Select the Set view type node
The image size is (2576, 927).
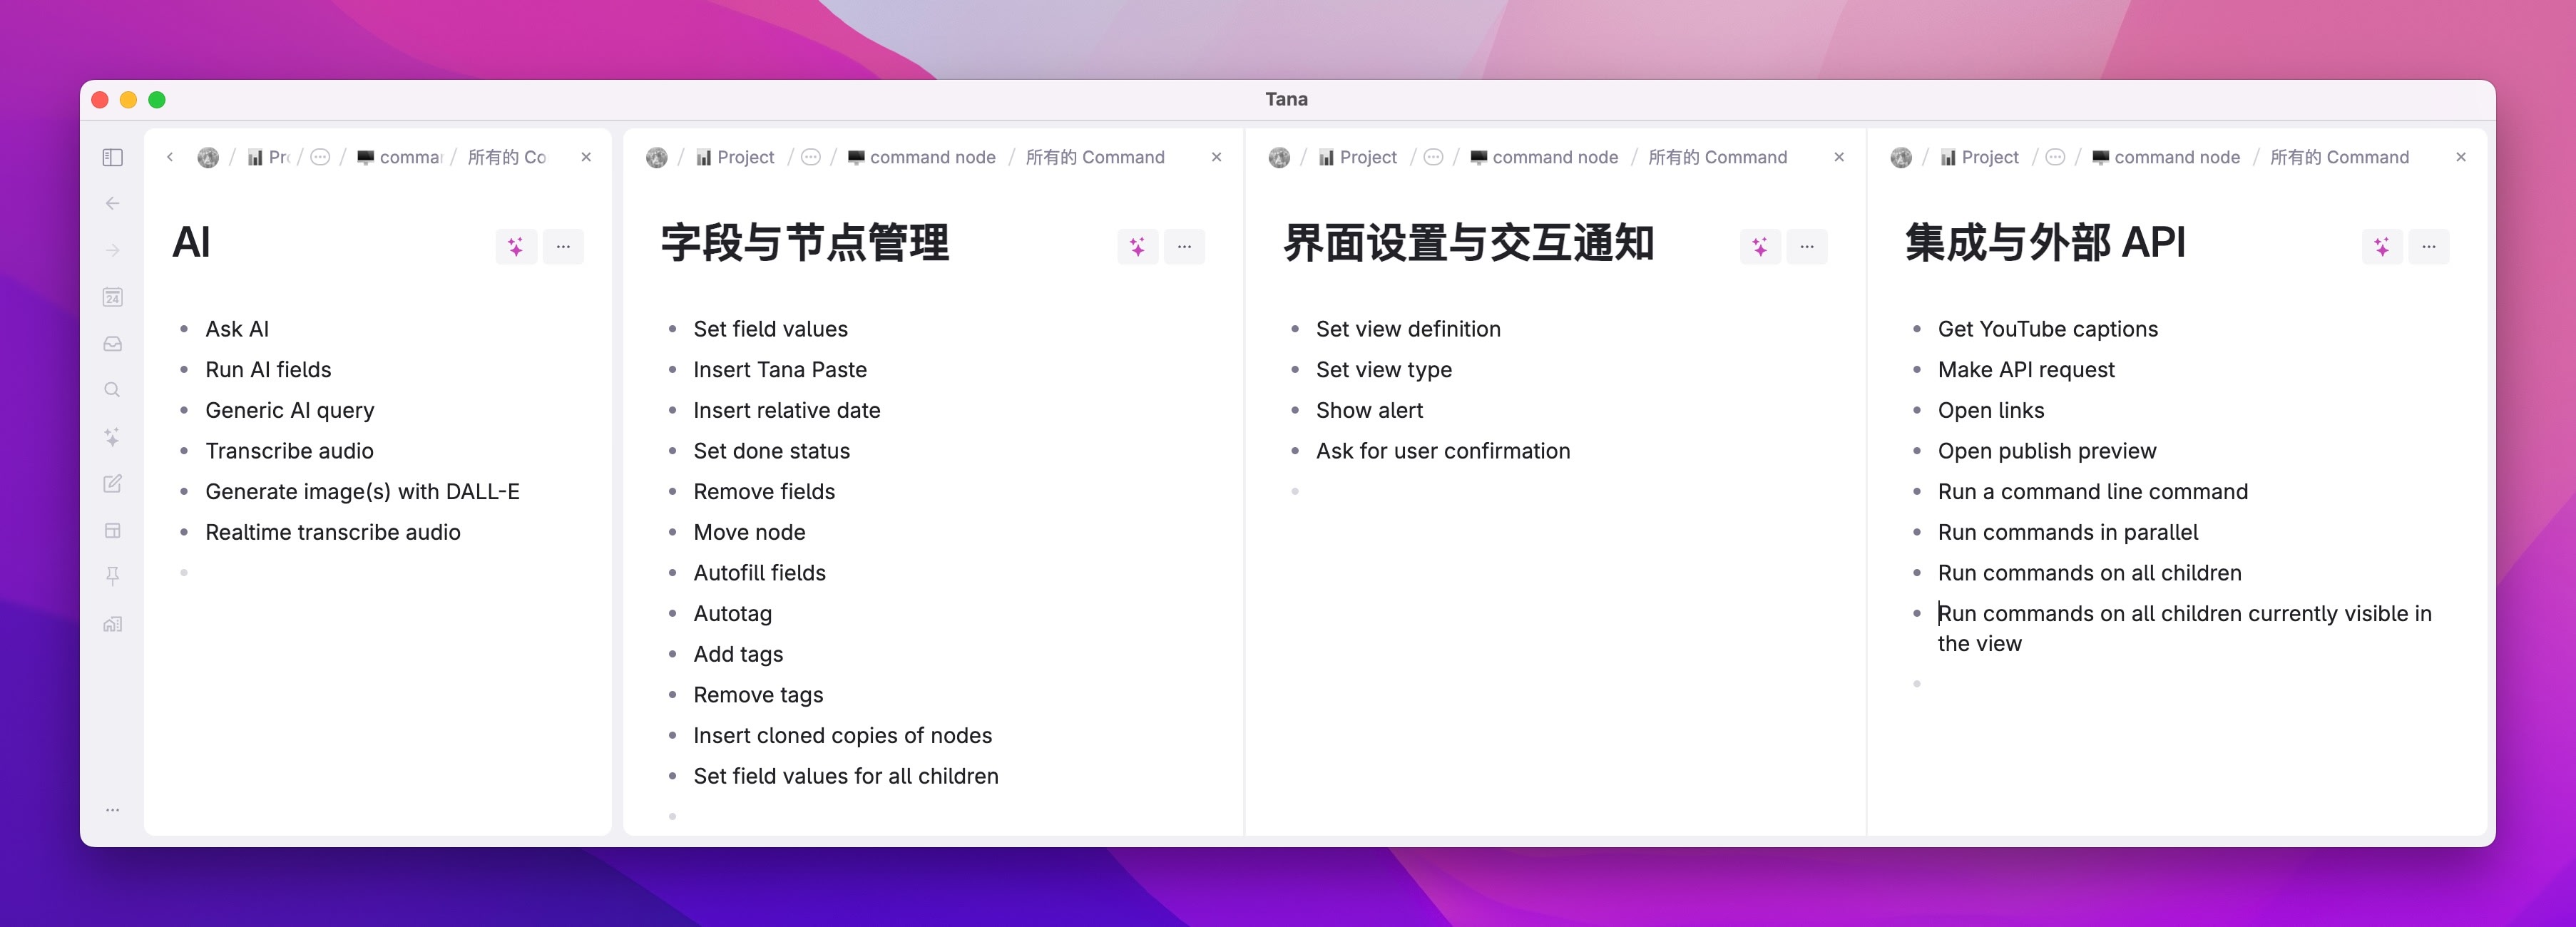click(1384, 370)
